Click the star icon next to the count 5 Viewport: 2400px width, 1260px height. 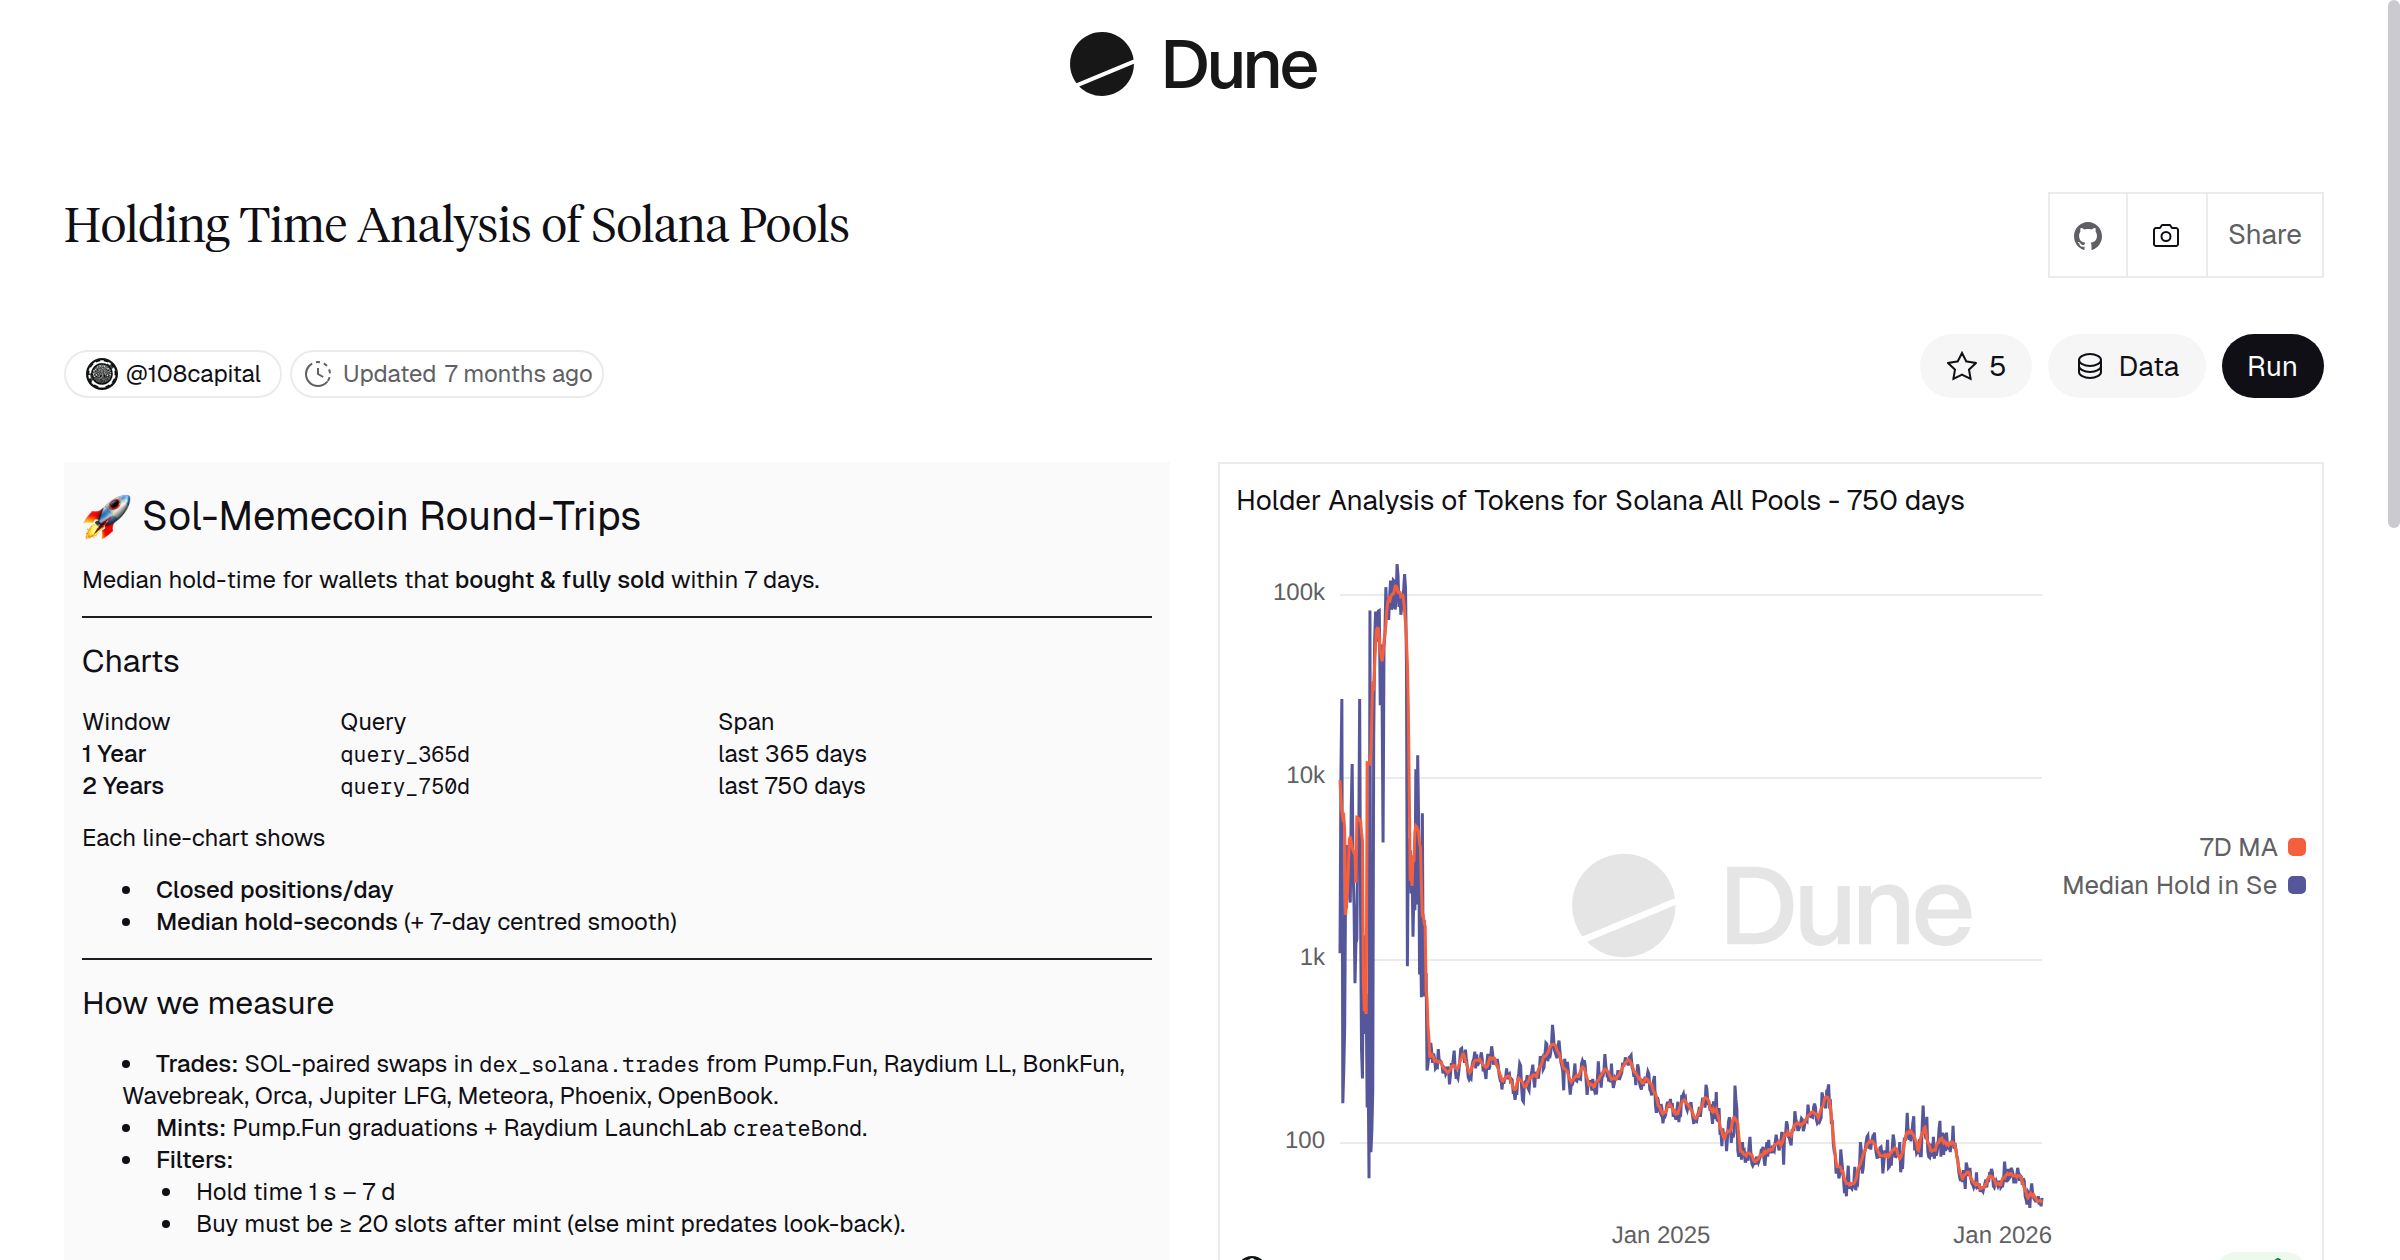(x=1961, y=366)
